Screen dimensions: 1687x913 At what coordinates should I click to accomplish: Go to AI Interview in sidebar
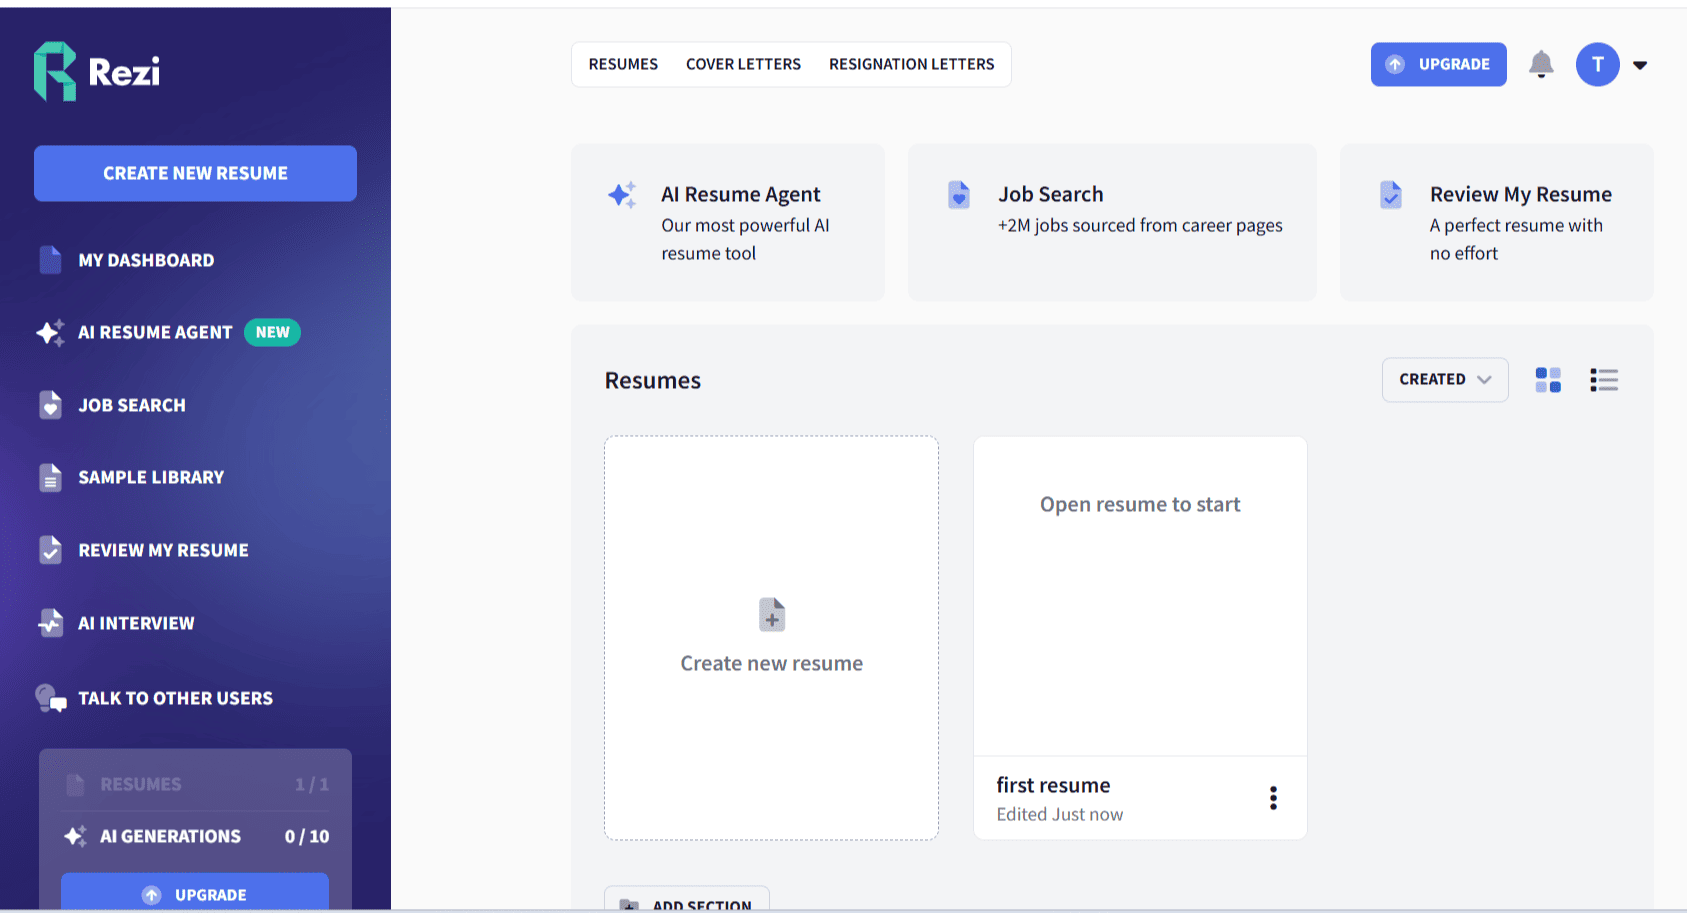pos(136,623)
